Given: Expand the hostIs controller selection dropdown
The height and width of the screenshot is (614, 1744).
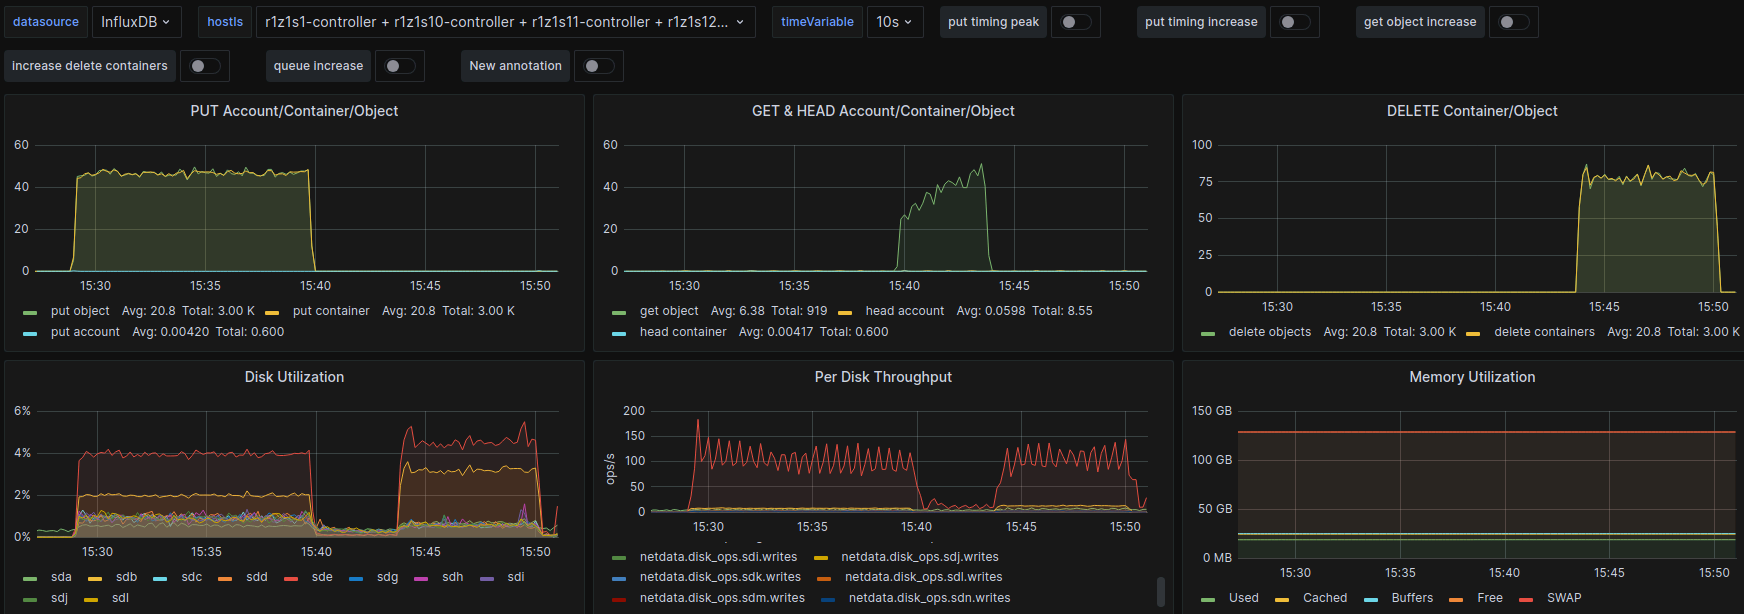Looking at the screenshot, I should [x=505, y=22].
